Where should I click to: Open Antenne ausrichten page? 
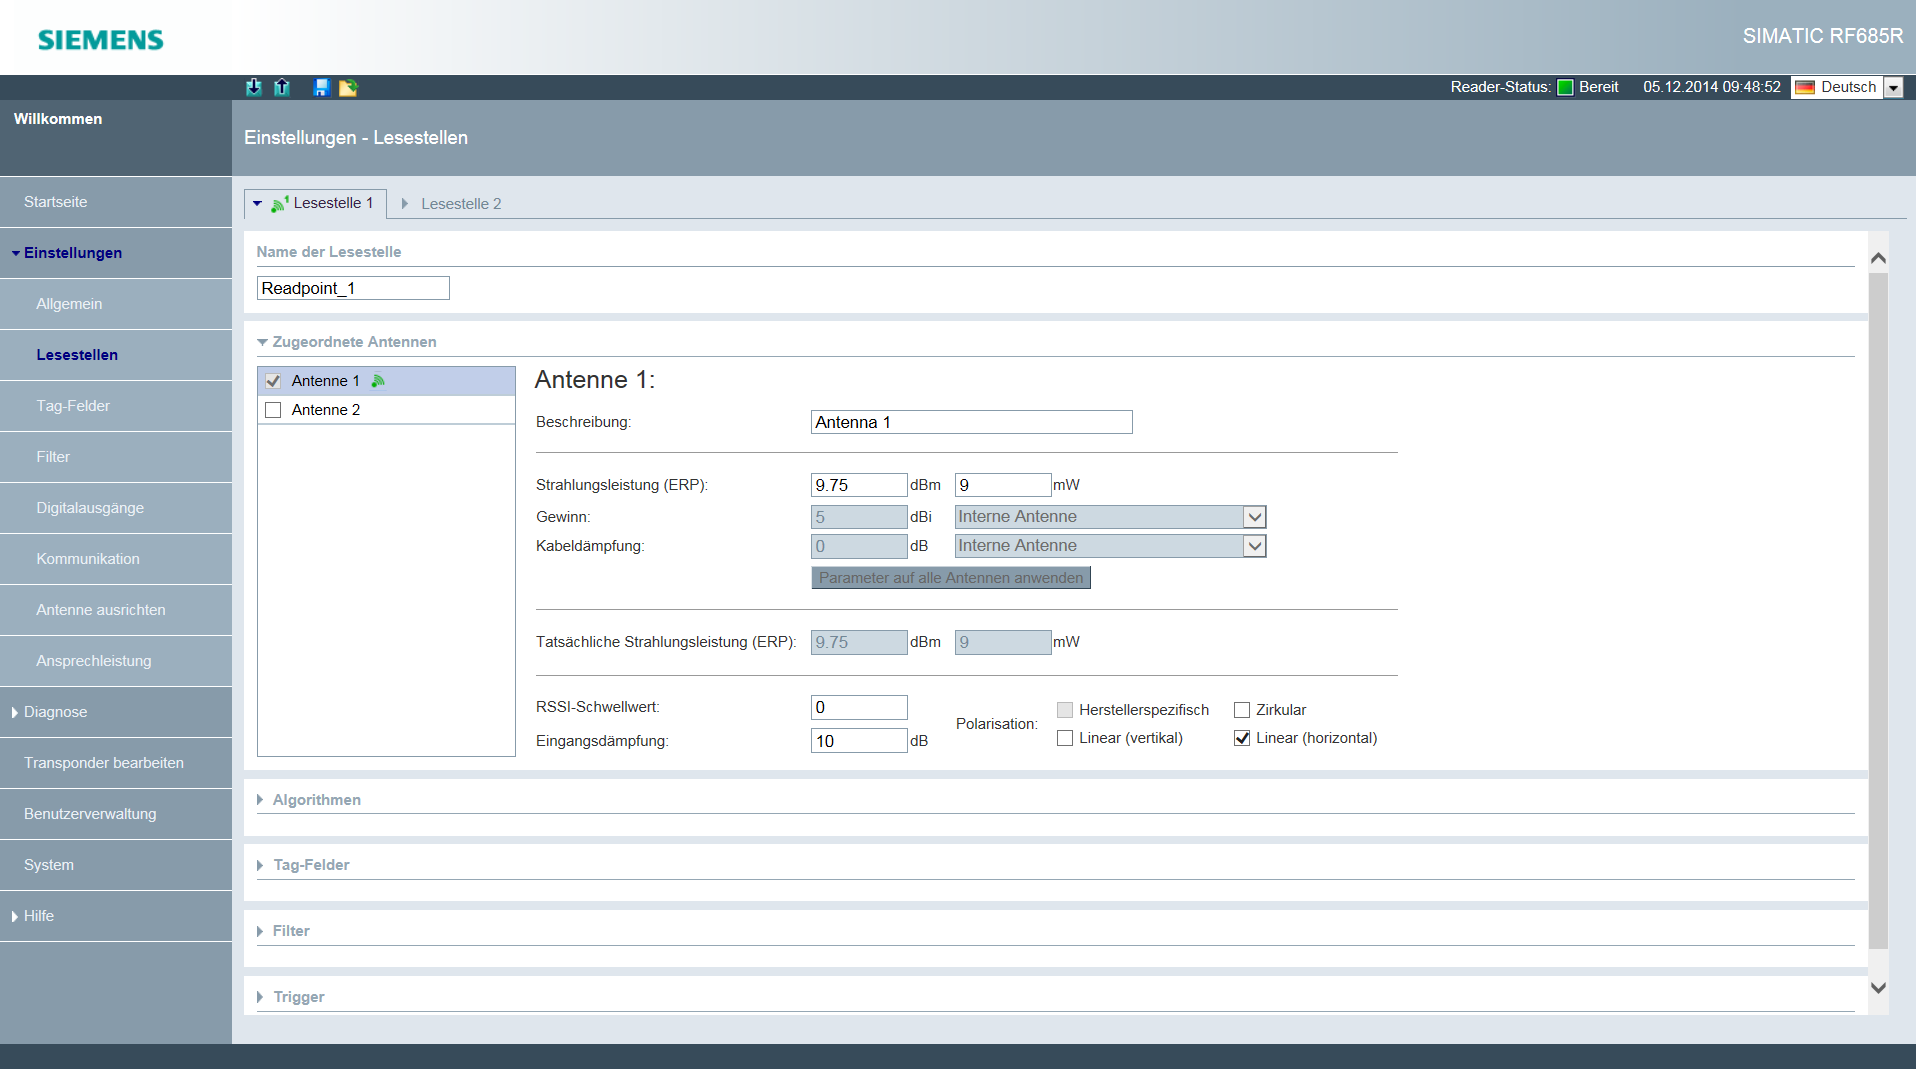(116, 610)
